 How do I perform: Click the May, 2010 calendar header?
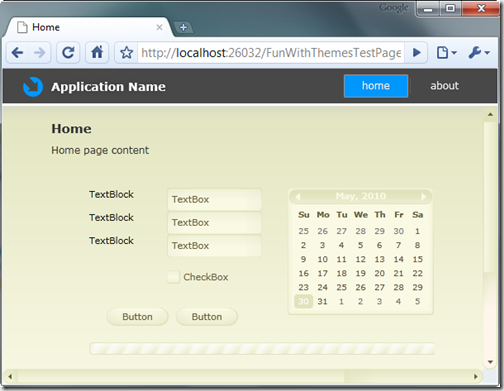pyautogui.click(x=361, y=196)
